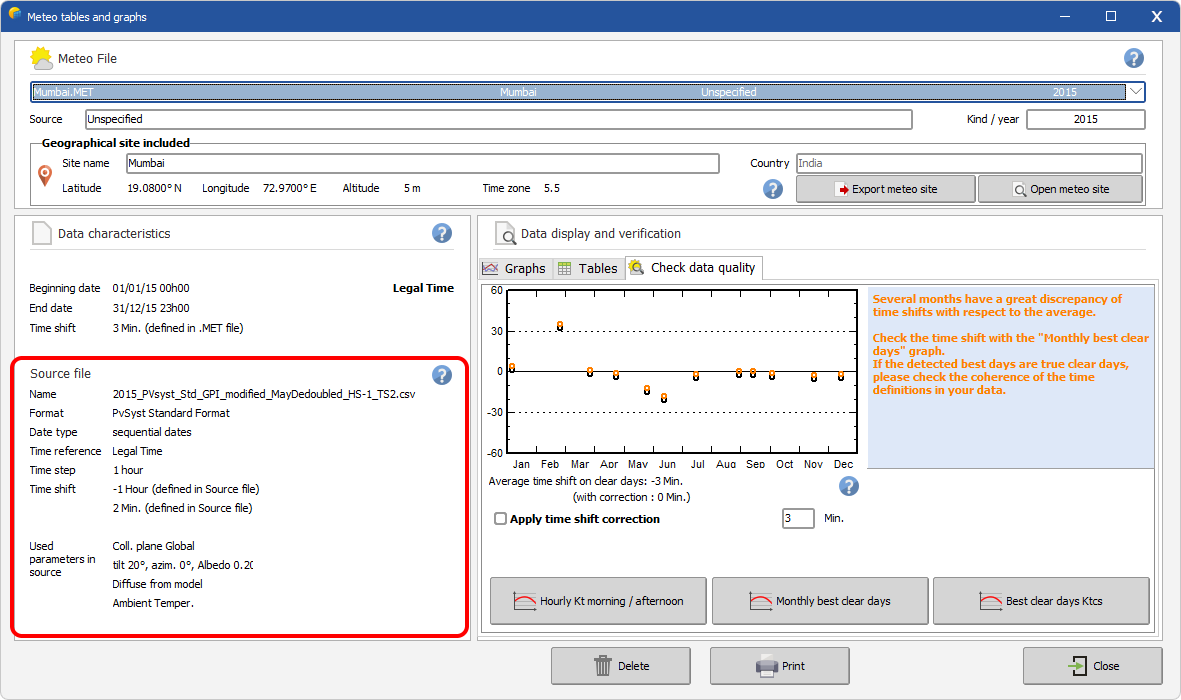The image size is (1181, 700).
Task: Open help icon in the Source file section
Action: coord(442,375)
